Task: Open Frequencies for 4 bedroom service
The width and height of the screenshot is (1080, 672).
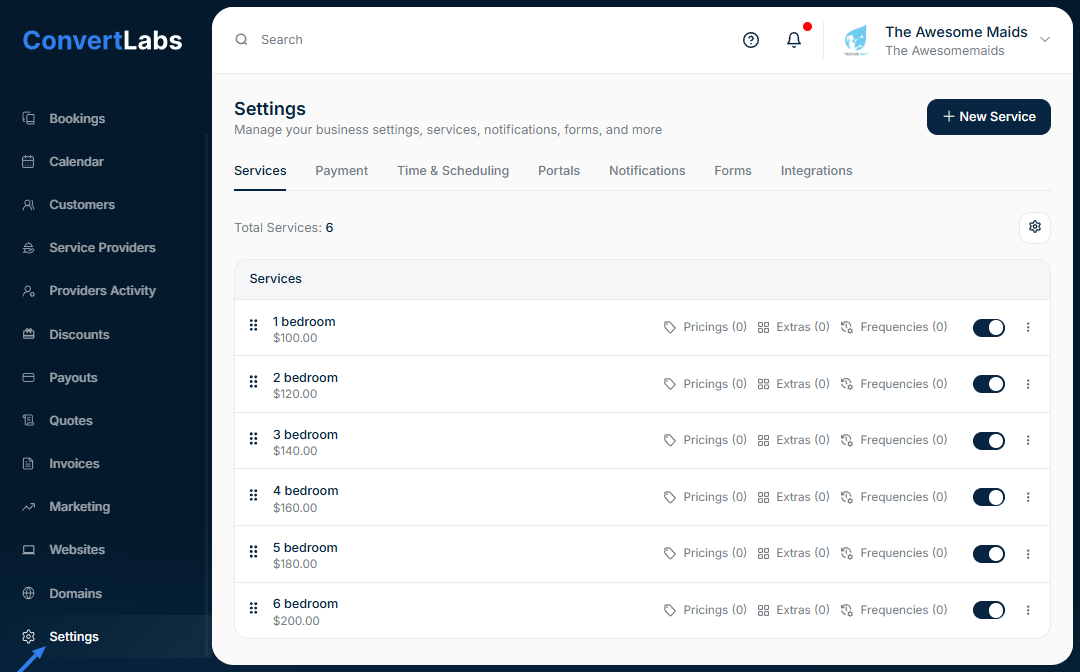Action: coord(893,497)
